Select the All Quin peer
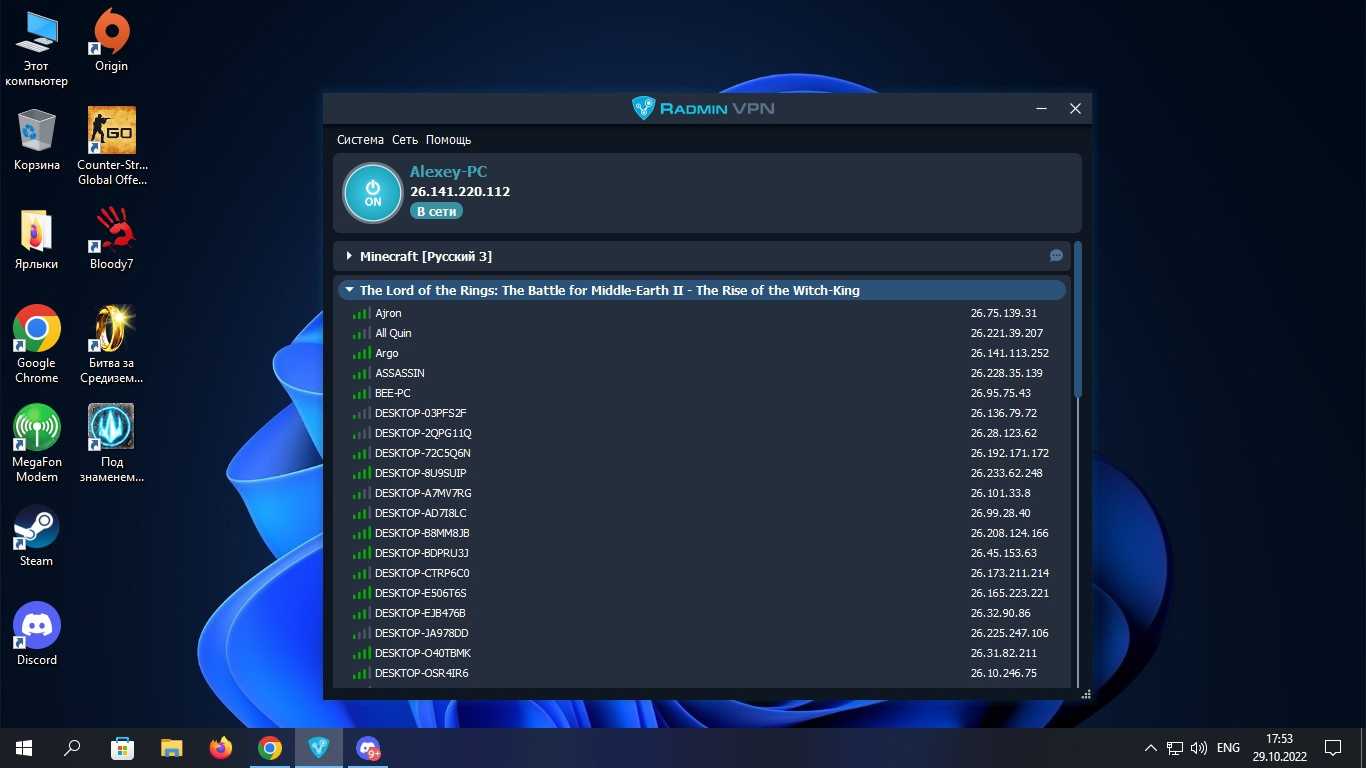Screen dimensions: 1366x768 [x=701, y=333]
